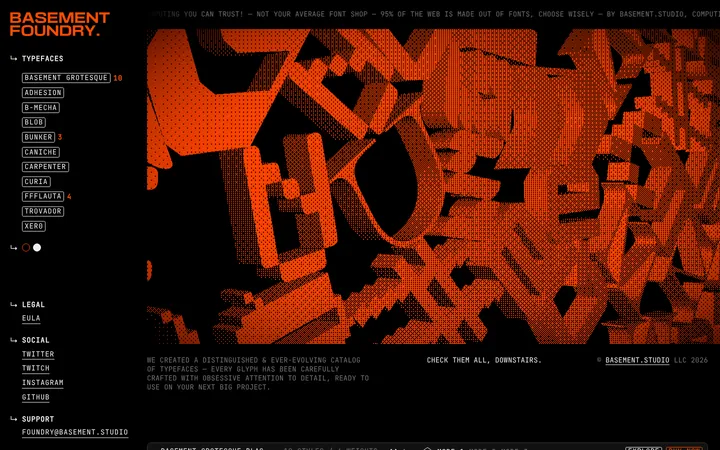Click the style count '10' beside Basement Grotesque
The height and width of the screenshot is (450, 720).
pyautogui.click(x=118, y=78)
